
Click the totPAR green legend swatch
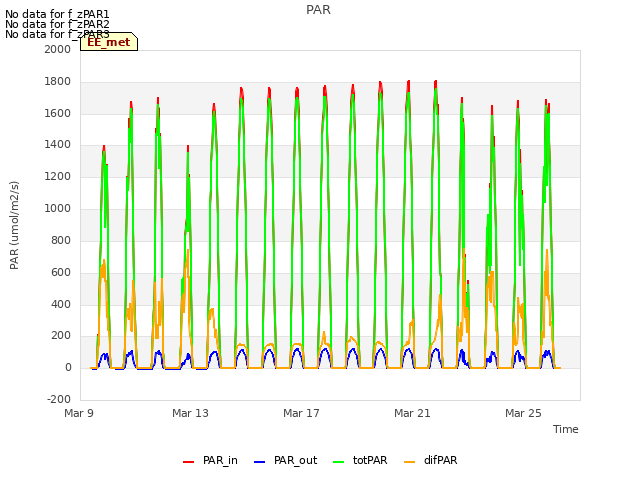pos(339,462)
